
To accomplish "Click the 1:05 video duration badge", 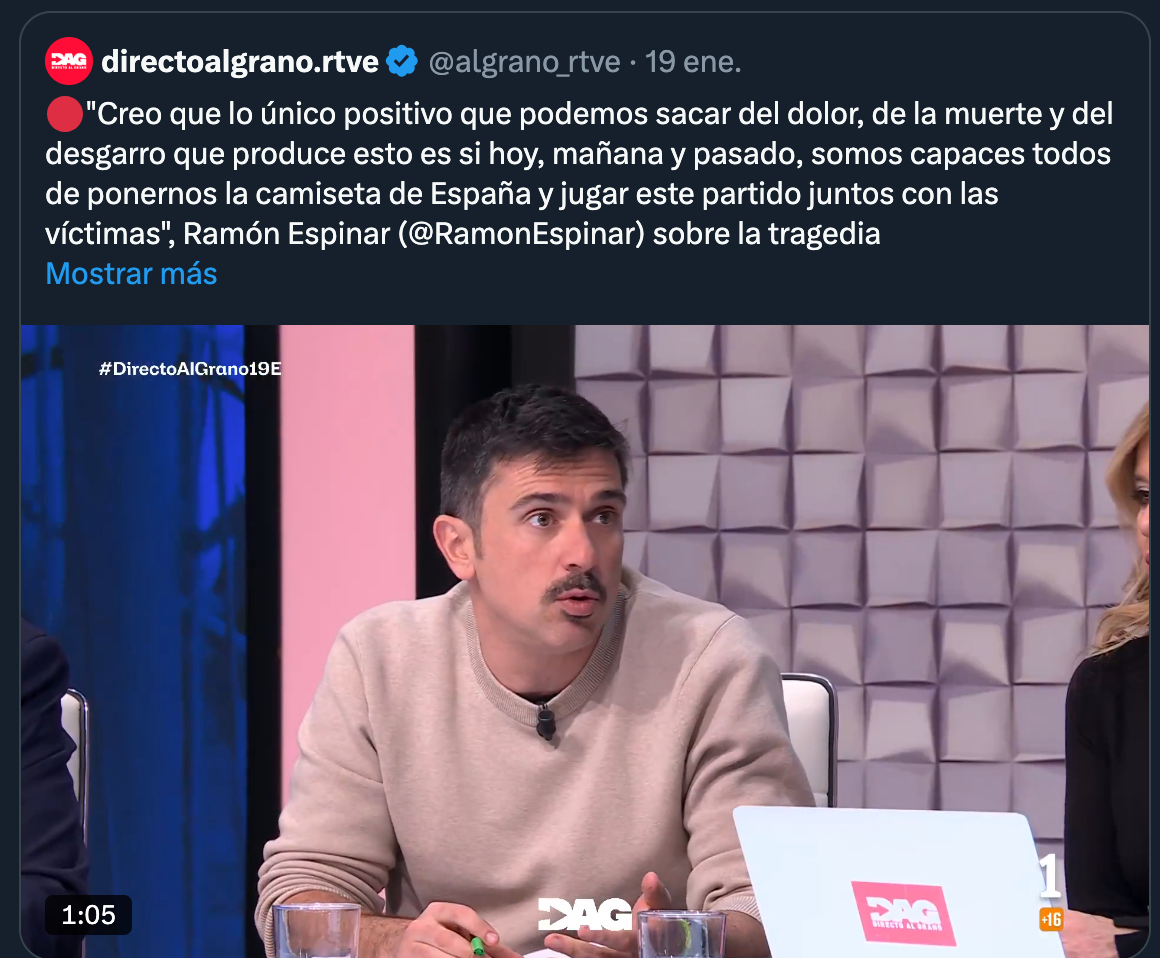I will click(89, 915).
